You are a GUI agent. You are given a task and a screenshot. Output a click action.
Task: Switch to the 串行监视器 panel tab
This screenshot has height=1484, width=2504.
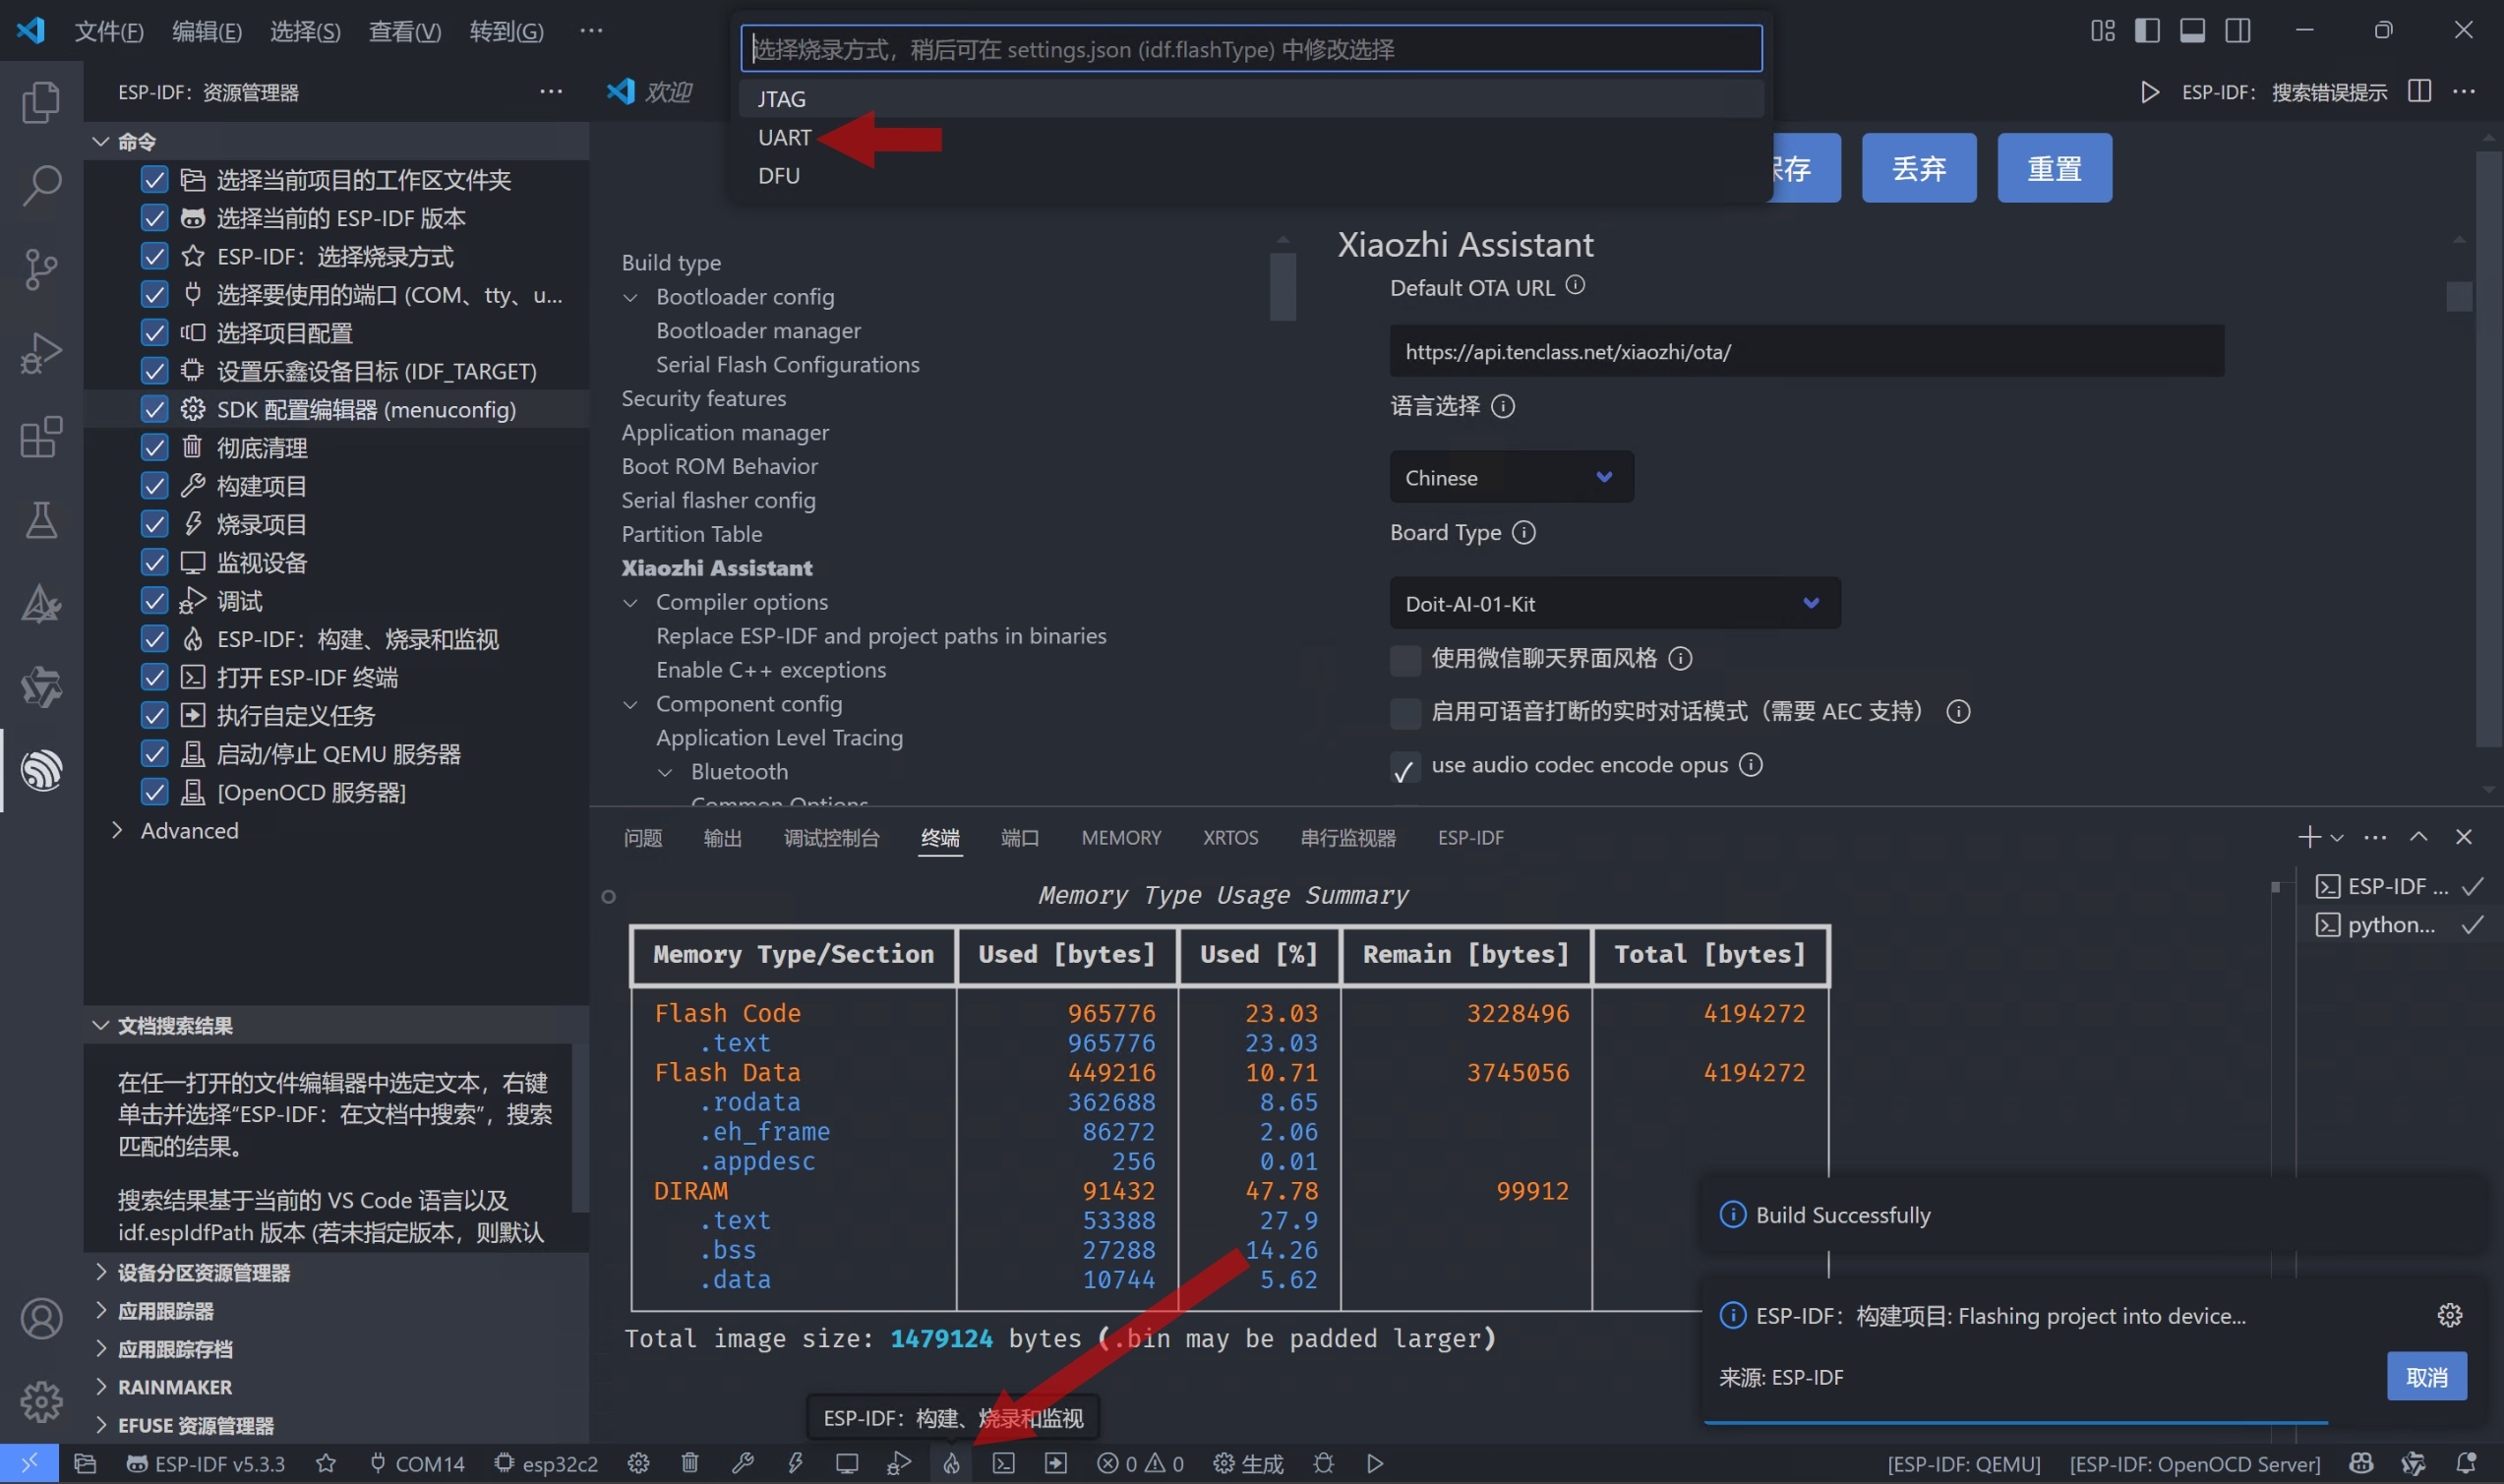pyautogui.click(x=1347, y=837)
